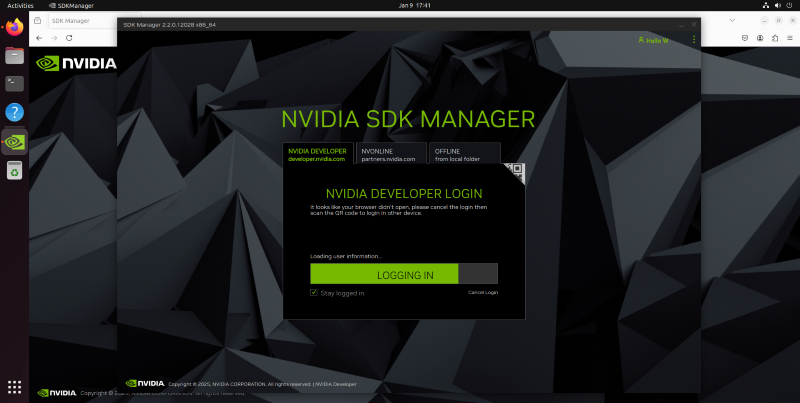The image size is (800, 403).
Task: Click the Cancel Login link
Action: click(482, 292)
